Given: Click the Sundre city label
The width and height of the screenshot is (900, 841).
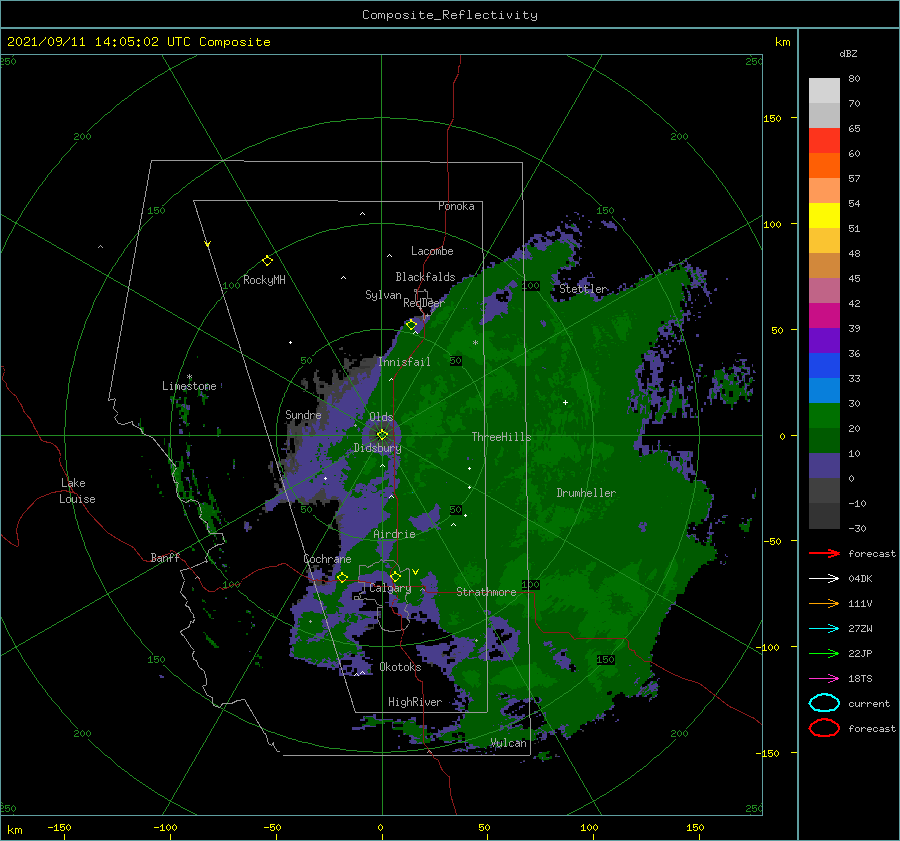Looking at the screenshot, I should (303, 414).
